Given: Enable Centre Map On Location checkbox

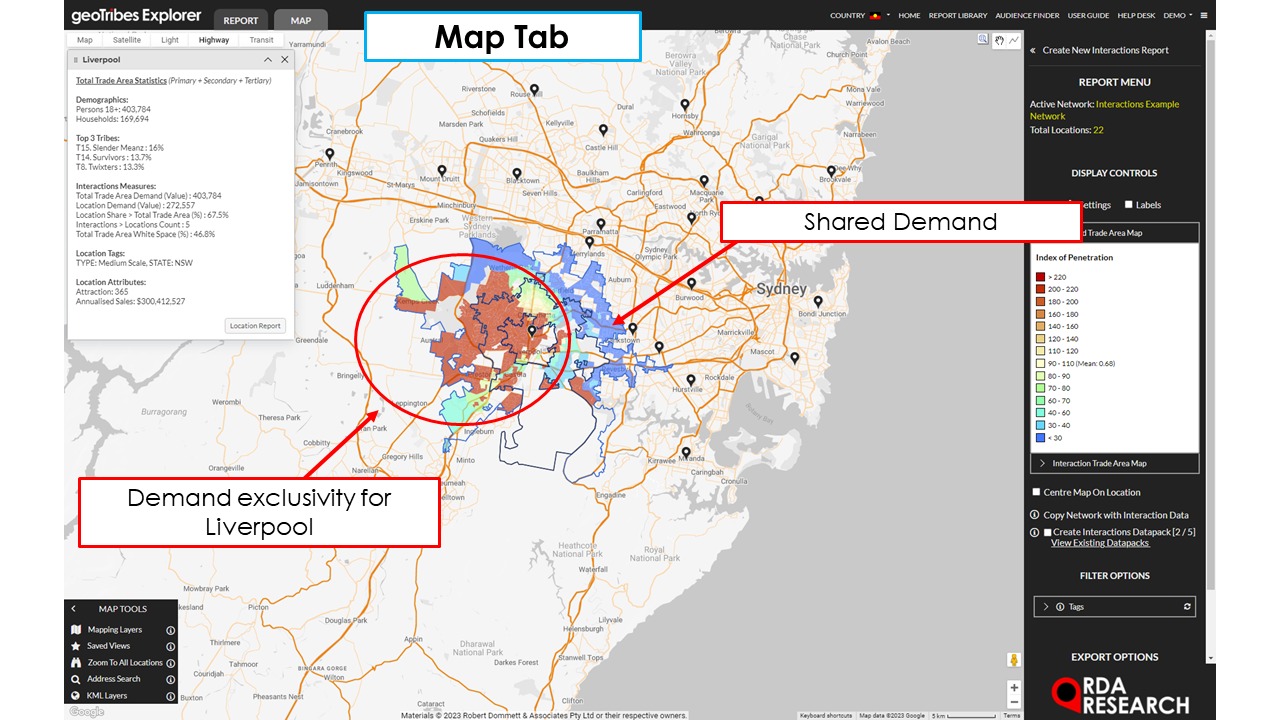Looking at the screenshot, I should pyautogui.click(x=1036, y=492).
